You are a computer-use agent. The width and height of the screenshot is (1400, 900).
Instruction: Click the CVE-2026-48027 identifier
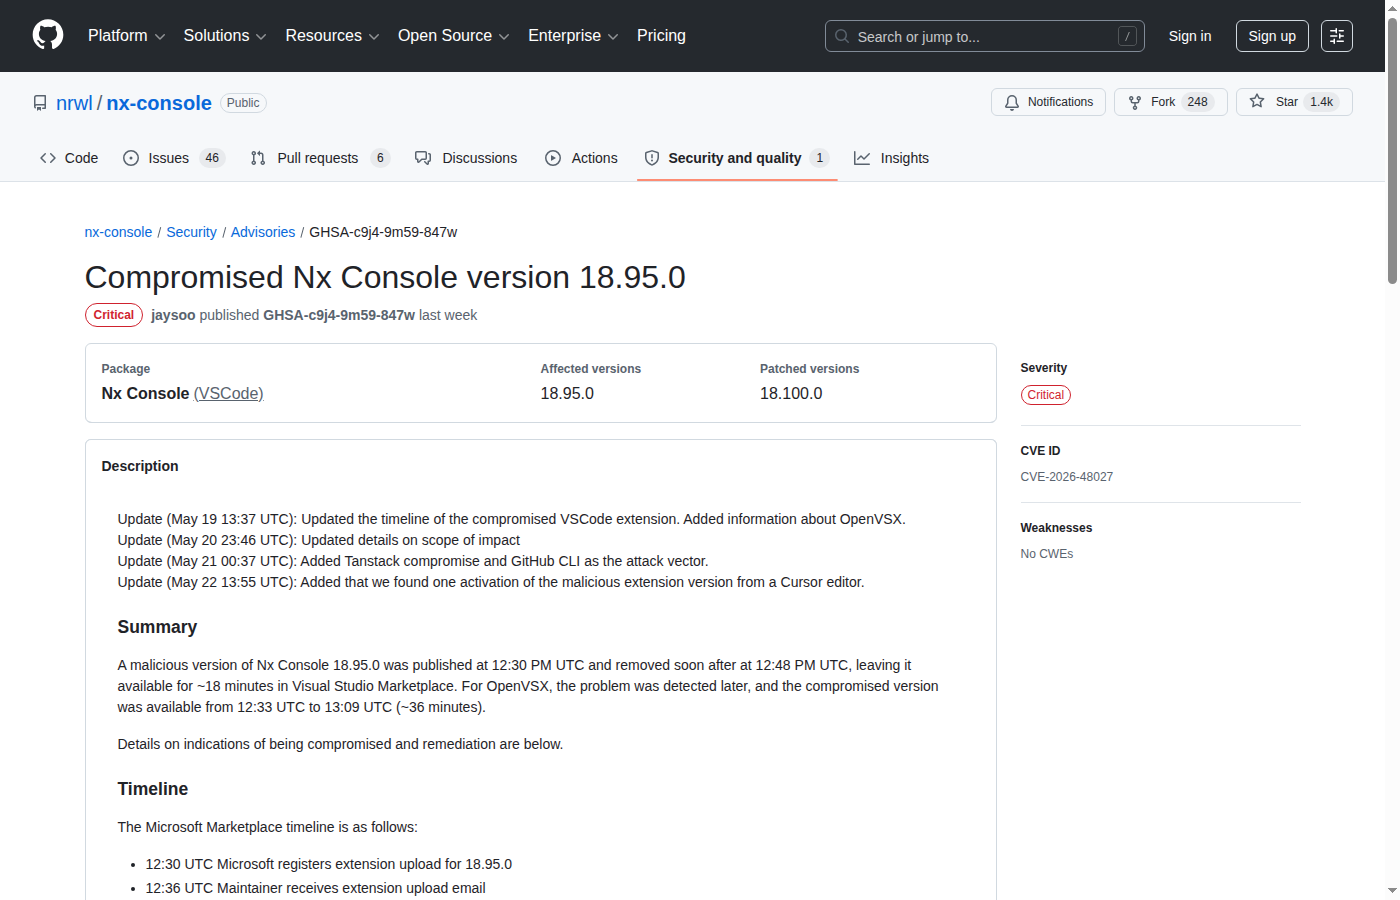pyautogui.click(x=1066, y=477)
